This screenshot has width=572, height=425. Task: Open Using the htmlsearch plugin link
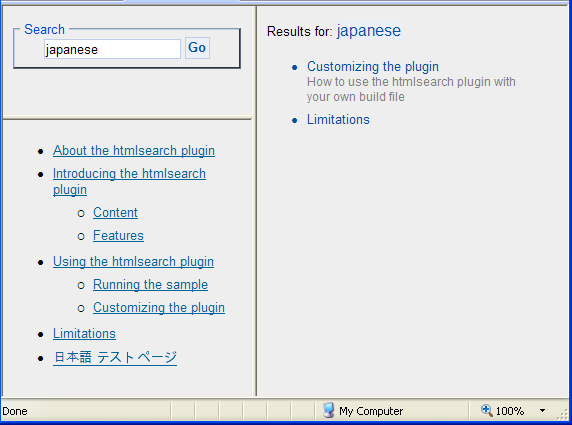[x=133, y=261]
